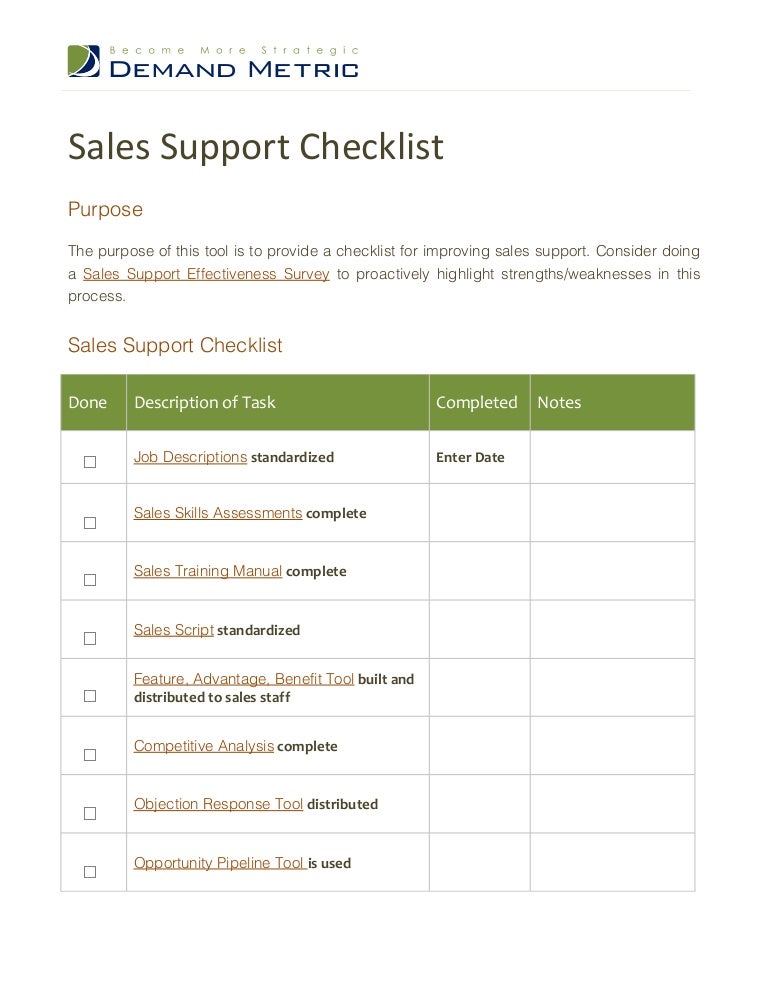Image resolution: width=768 pixels, height=994 pixels.
Task: Click the Enter Date completed field
Action: 470,458
